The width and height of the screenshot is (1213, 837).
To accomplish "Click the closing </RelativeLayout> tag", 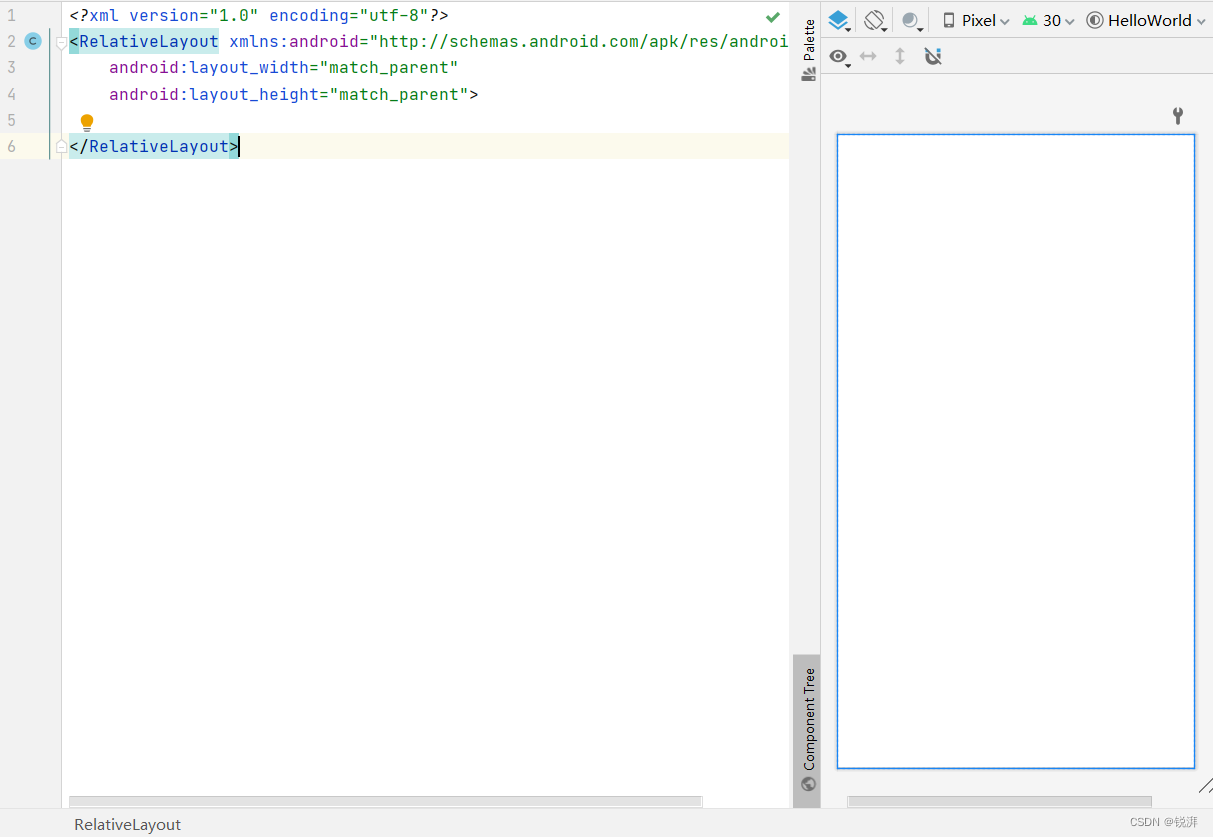I will click(154, 147).
